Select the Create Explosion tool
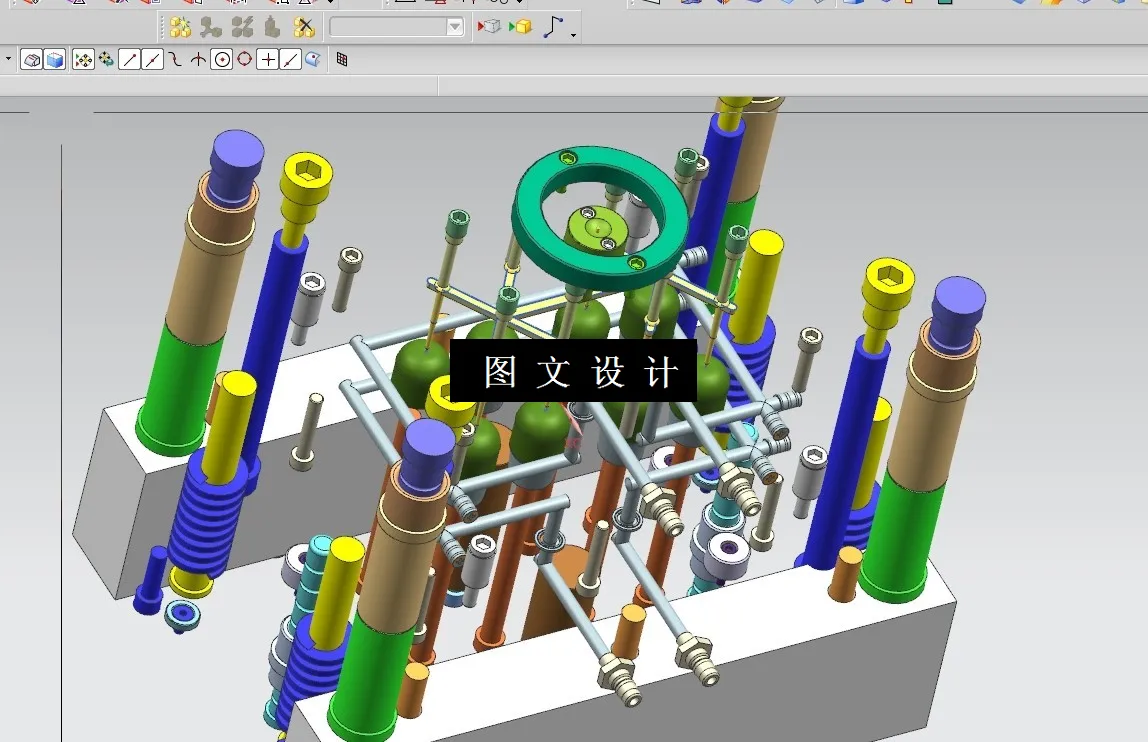 click(181, 27)
